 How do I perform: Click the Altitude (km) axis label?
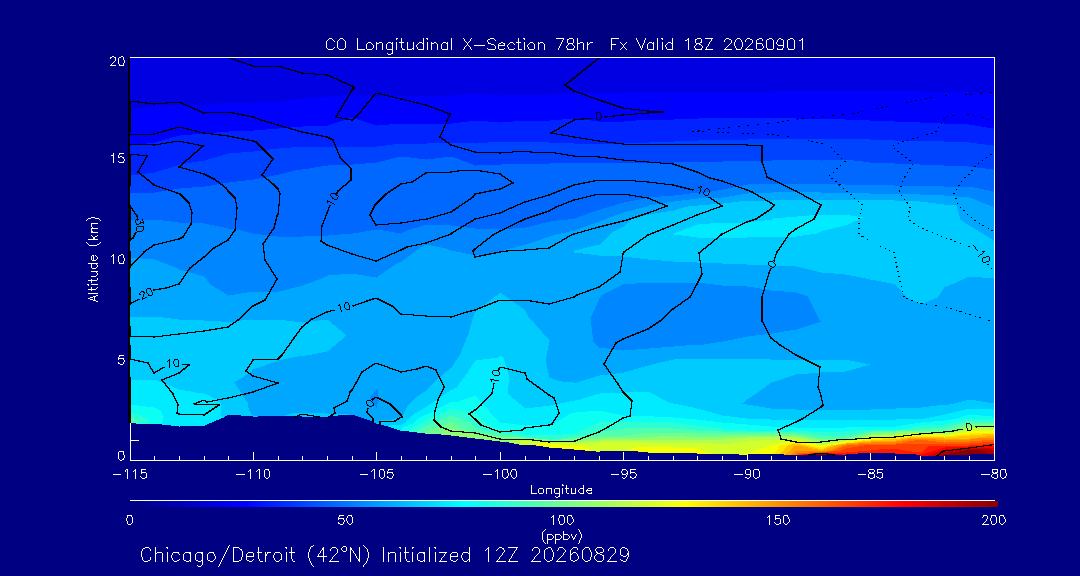[x=94, y=258]
